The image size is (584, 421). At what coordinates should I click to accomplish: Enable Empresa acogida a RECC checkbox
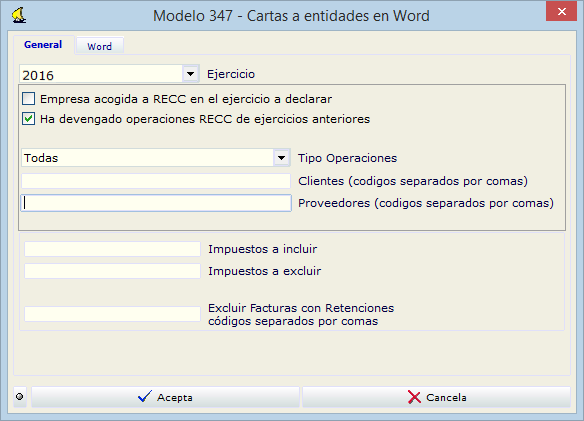(28, 99)
